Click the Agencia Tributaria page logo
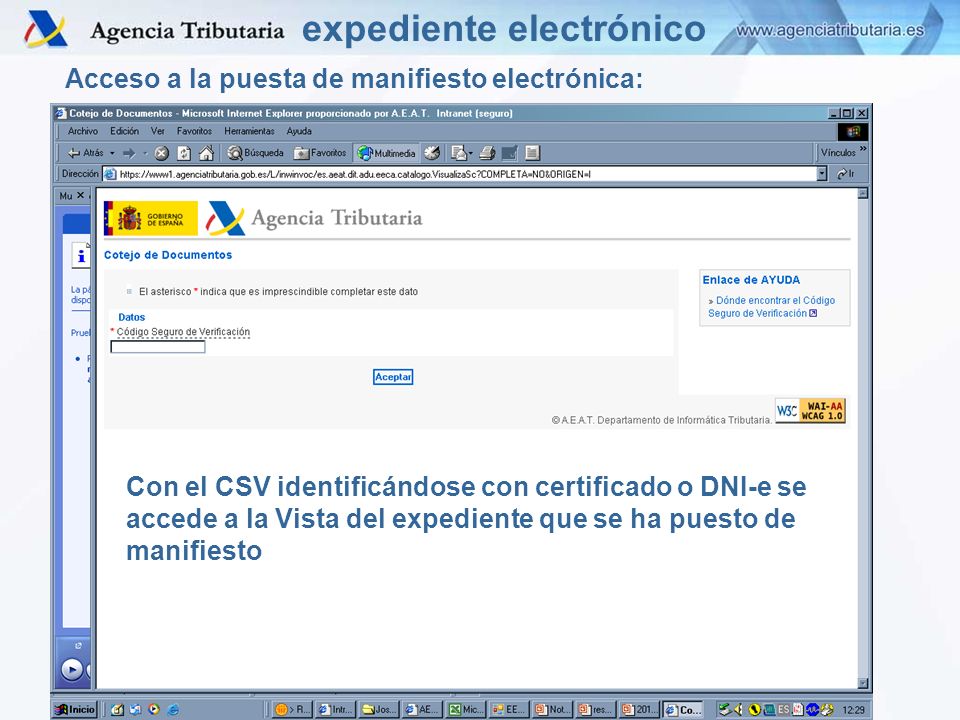The image size is (960, 720). (314, 219)
